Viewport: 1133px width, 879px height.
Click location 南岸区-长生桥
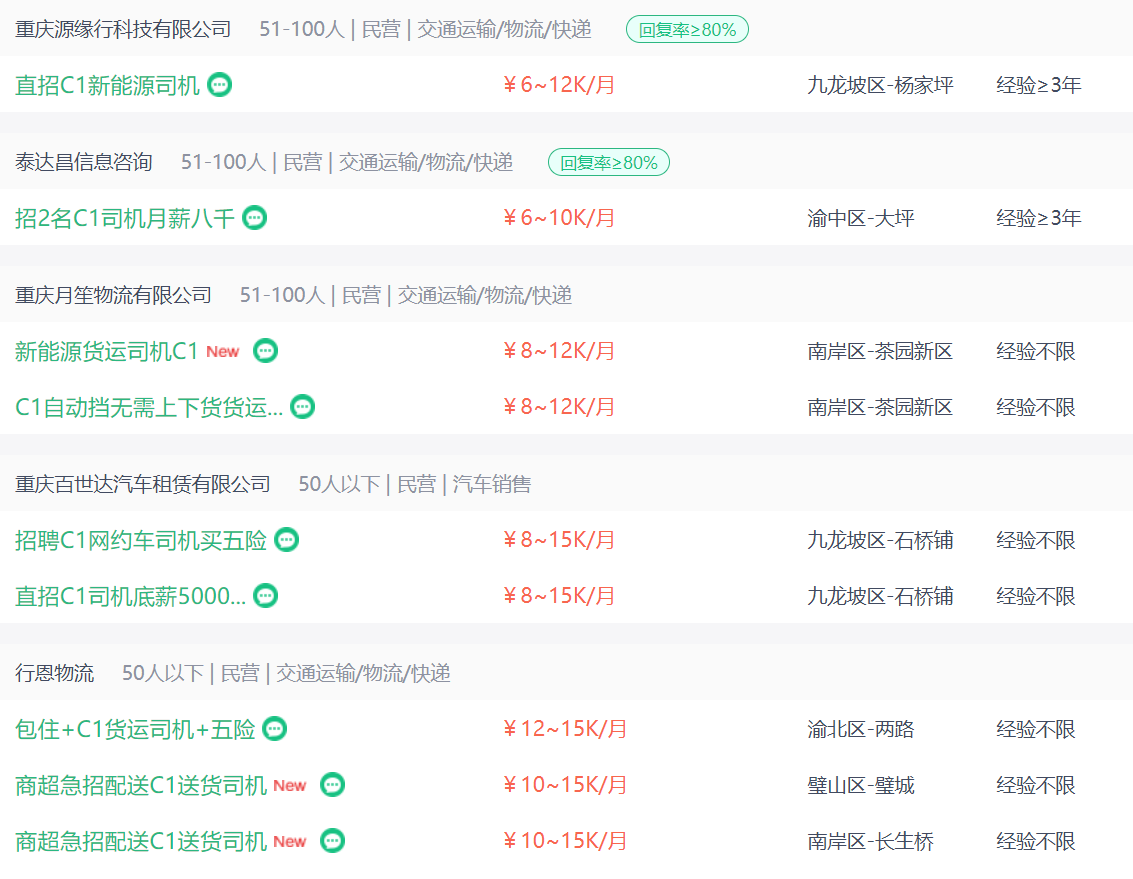(x=870, y=841)
